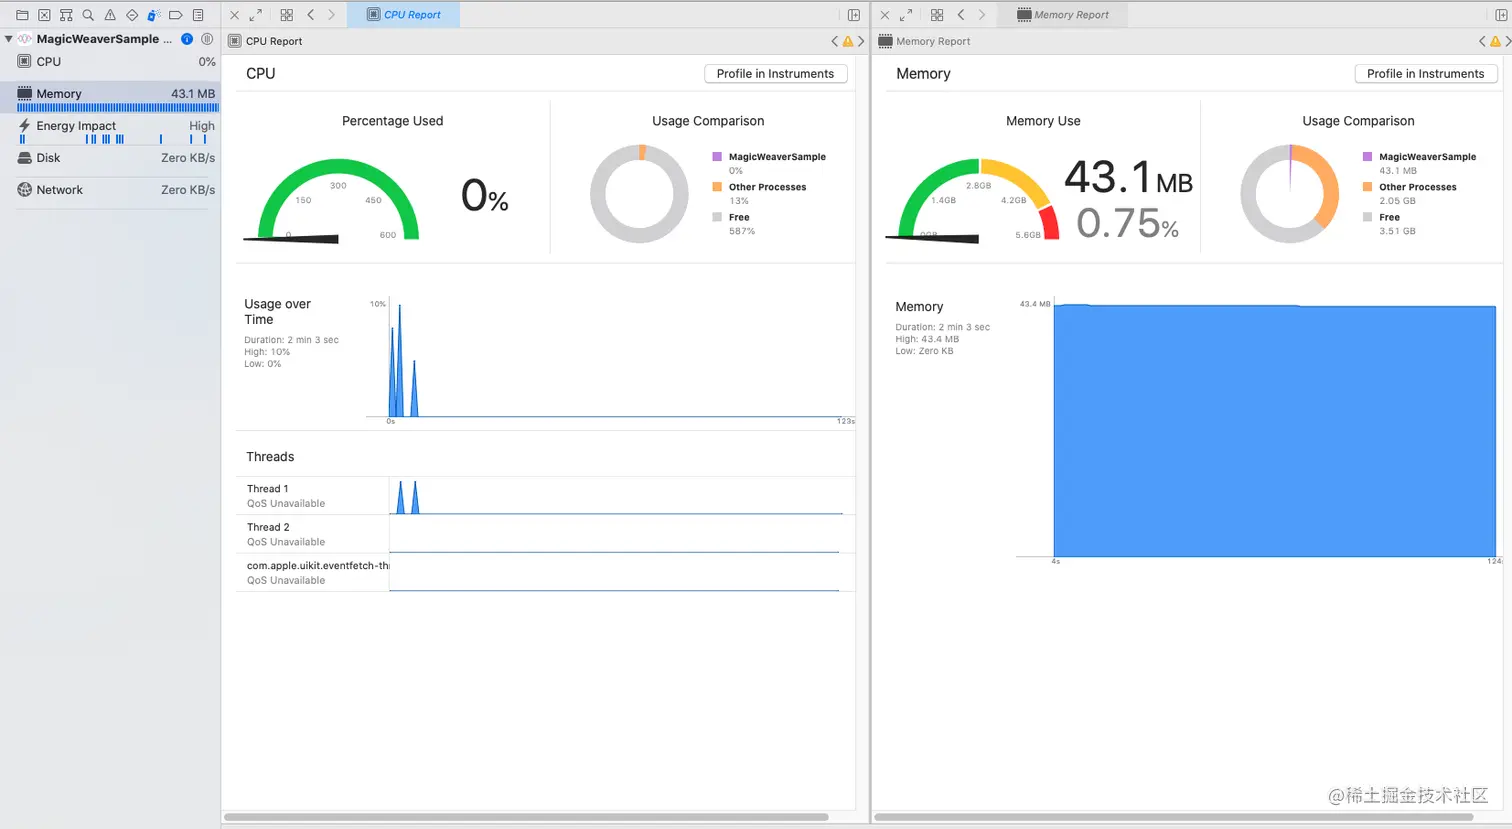This screenshot has height=829, width=1512.
Task: Open the Project navigator folder icon
Action: (x=22, y=15)
